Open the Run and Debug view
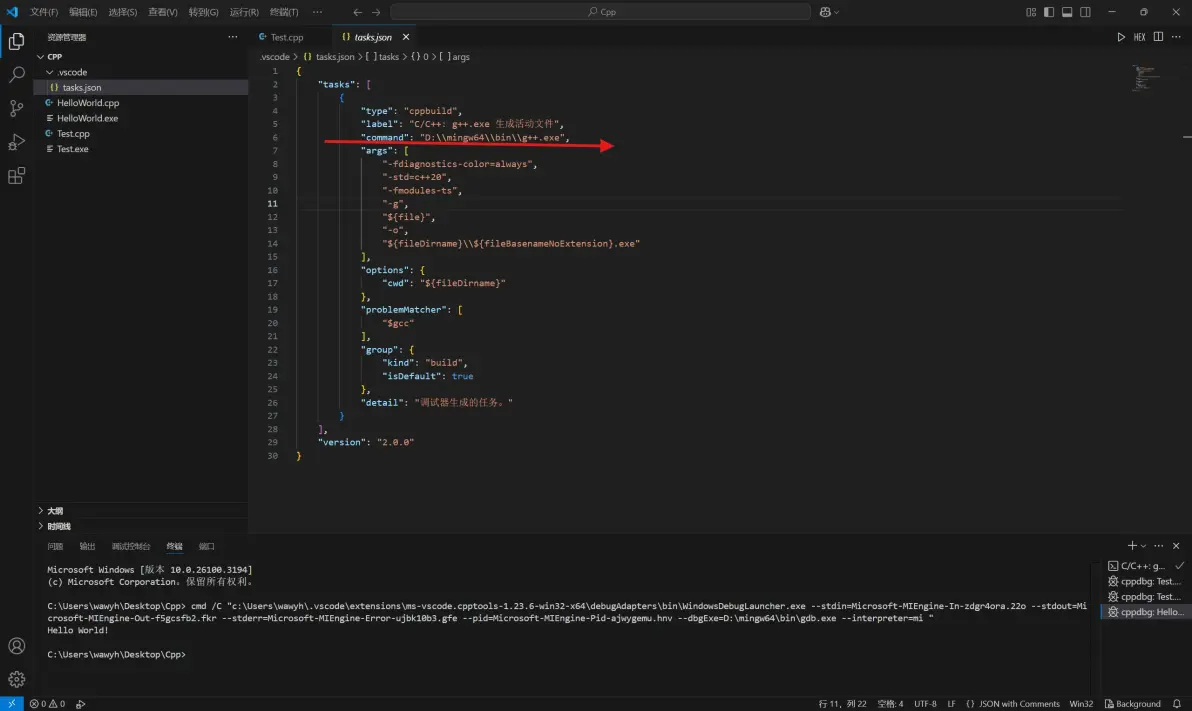Image resolution: width=1192 pixels, height=711 pixels. coord(16,142)
